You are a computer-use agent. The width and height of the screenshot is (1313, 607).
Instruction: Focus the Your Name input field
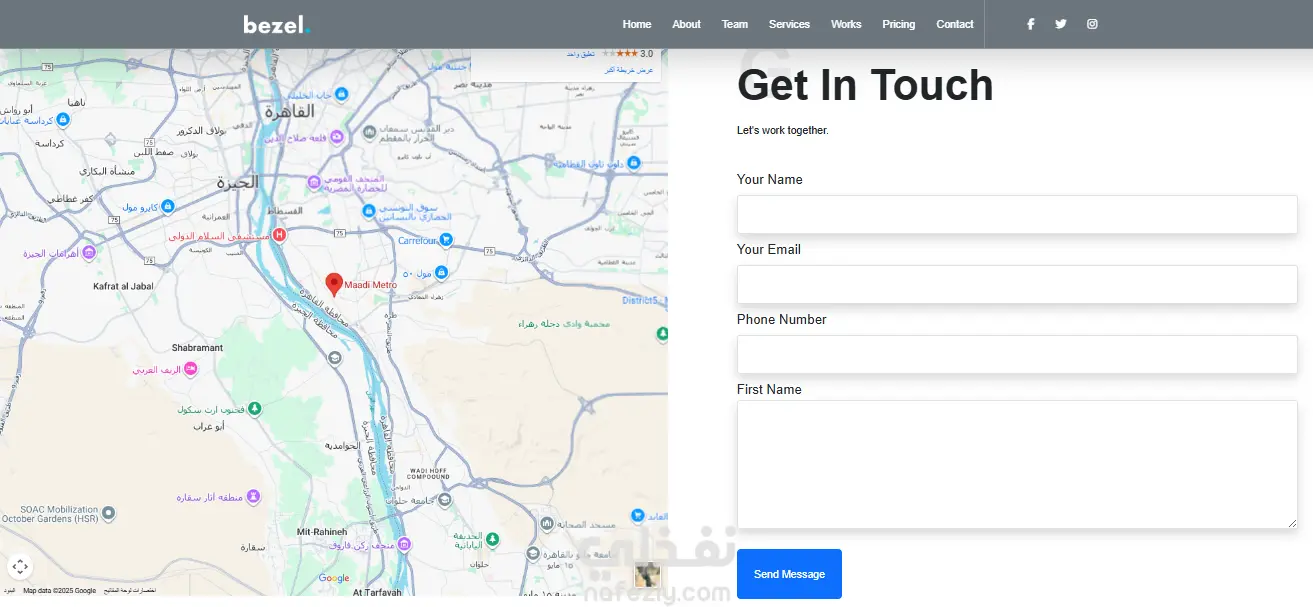(x=1017, y=215)
